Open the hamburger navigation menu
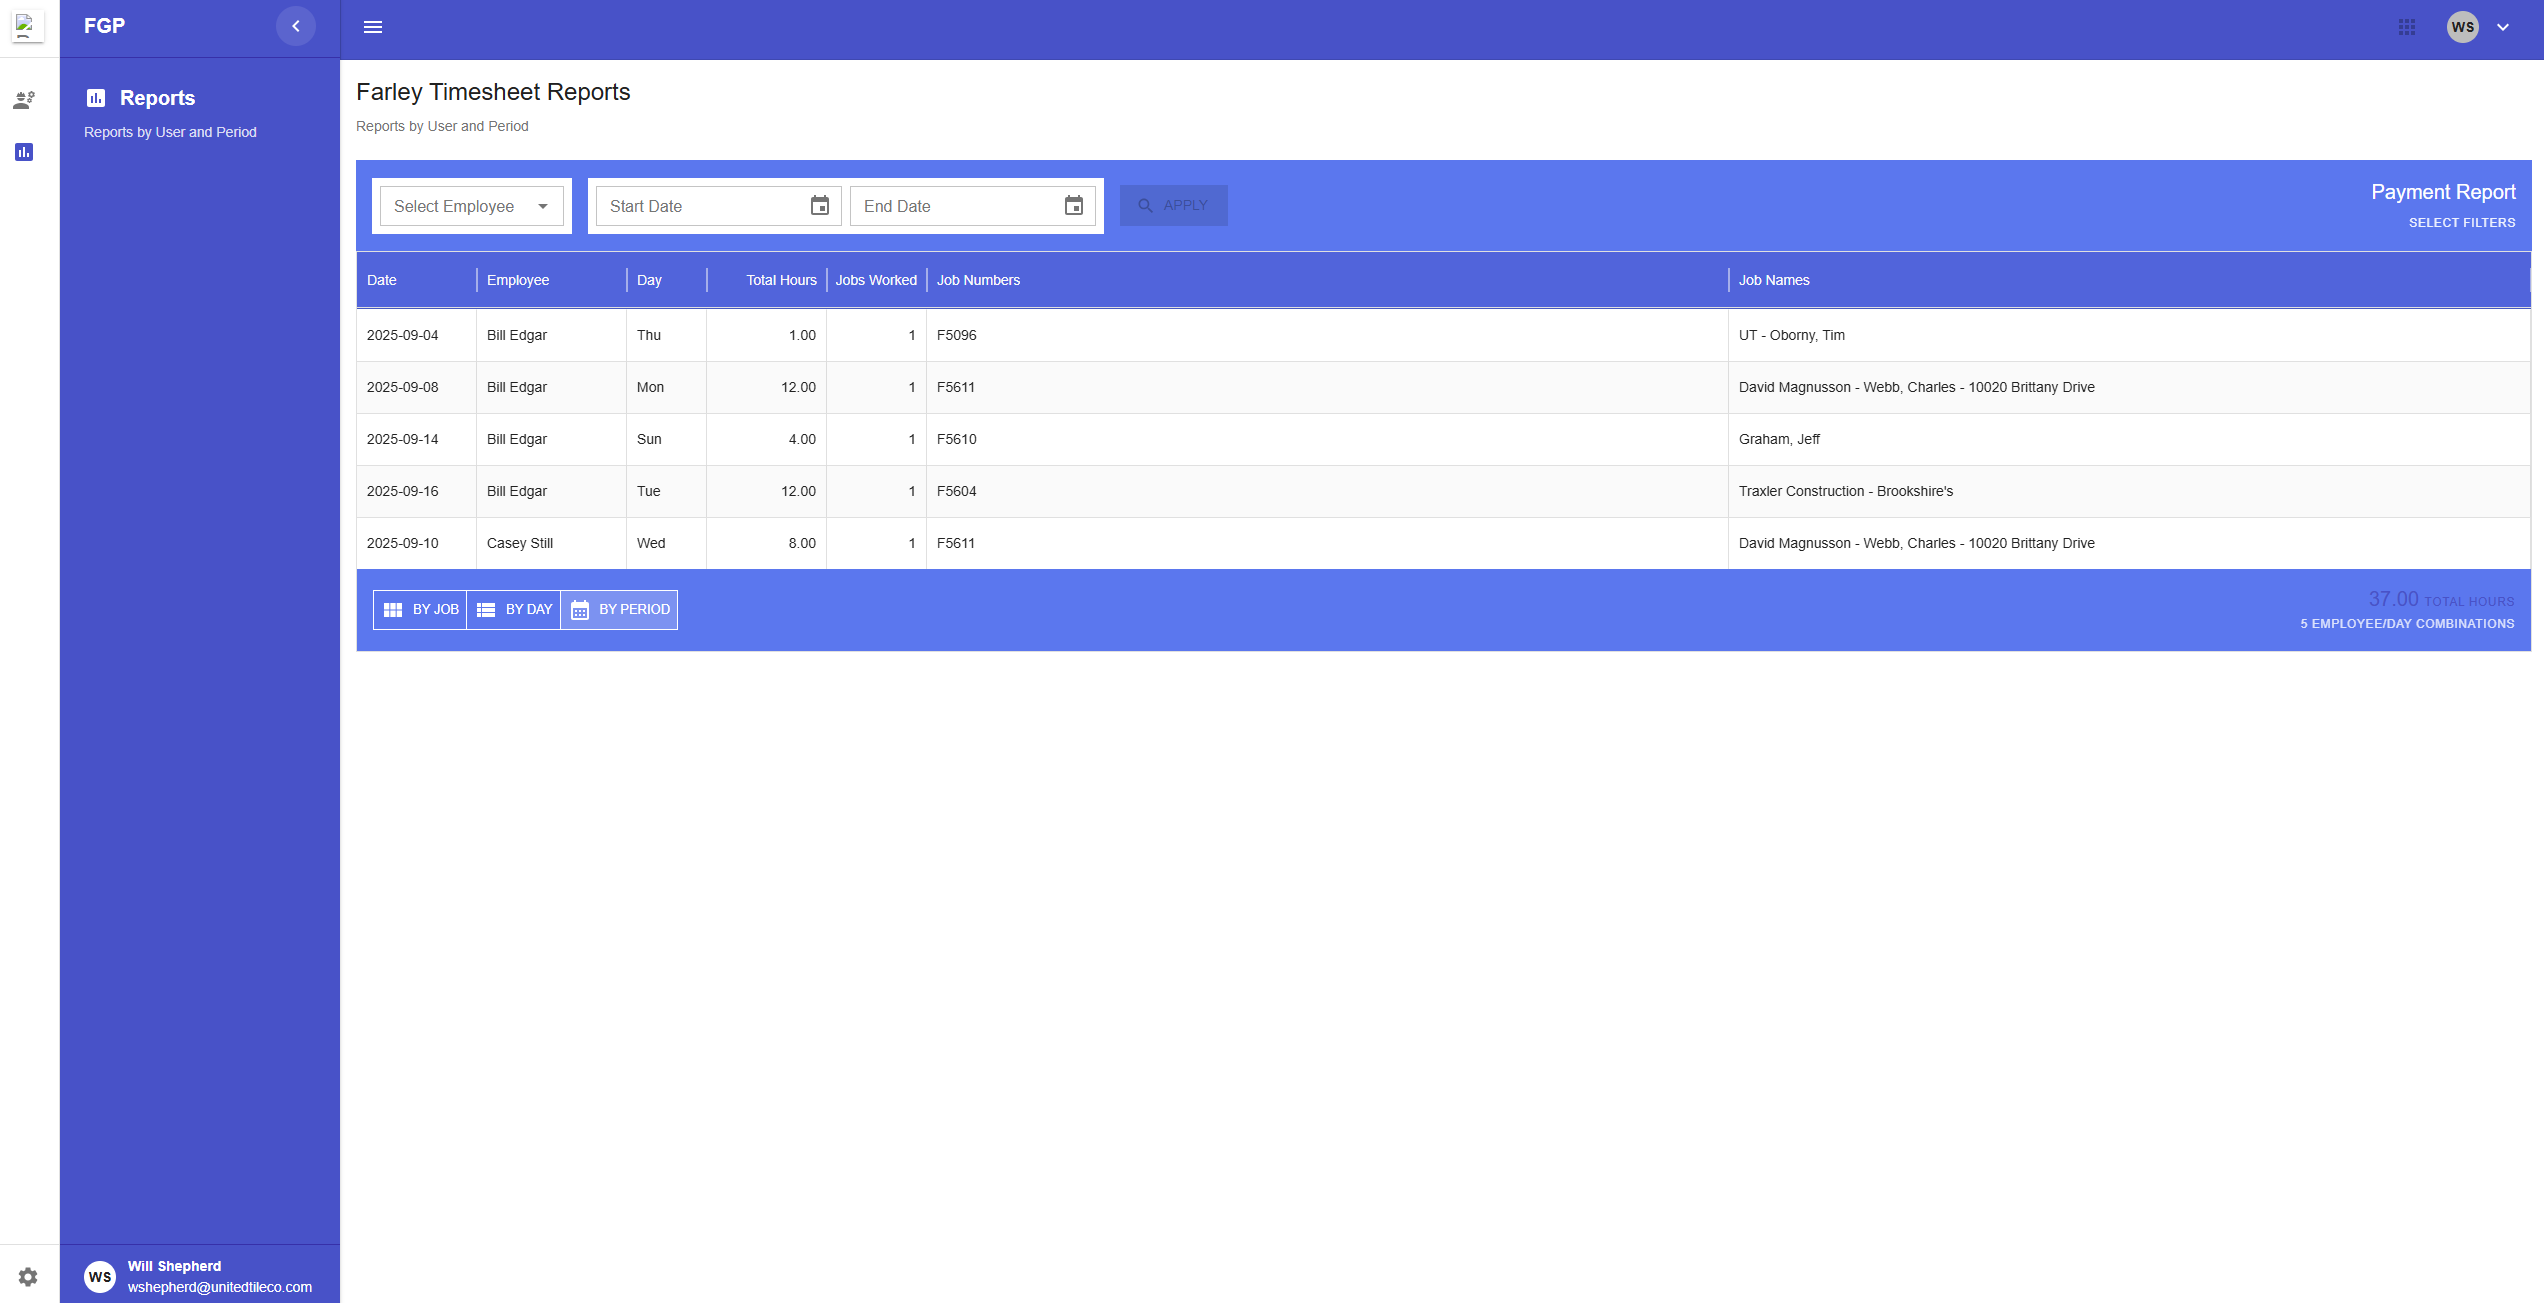The image size is (2544, 1303). (x=373, y=27)
